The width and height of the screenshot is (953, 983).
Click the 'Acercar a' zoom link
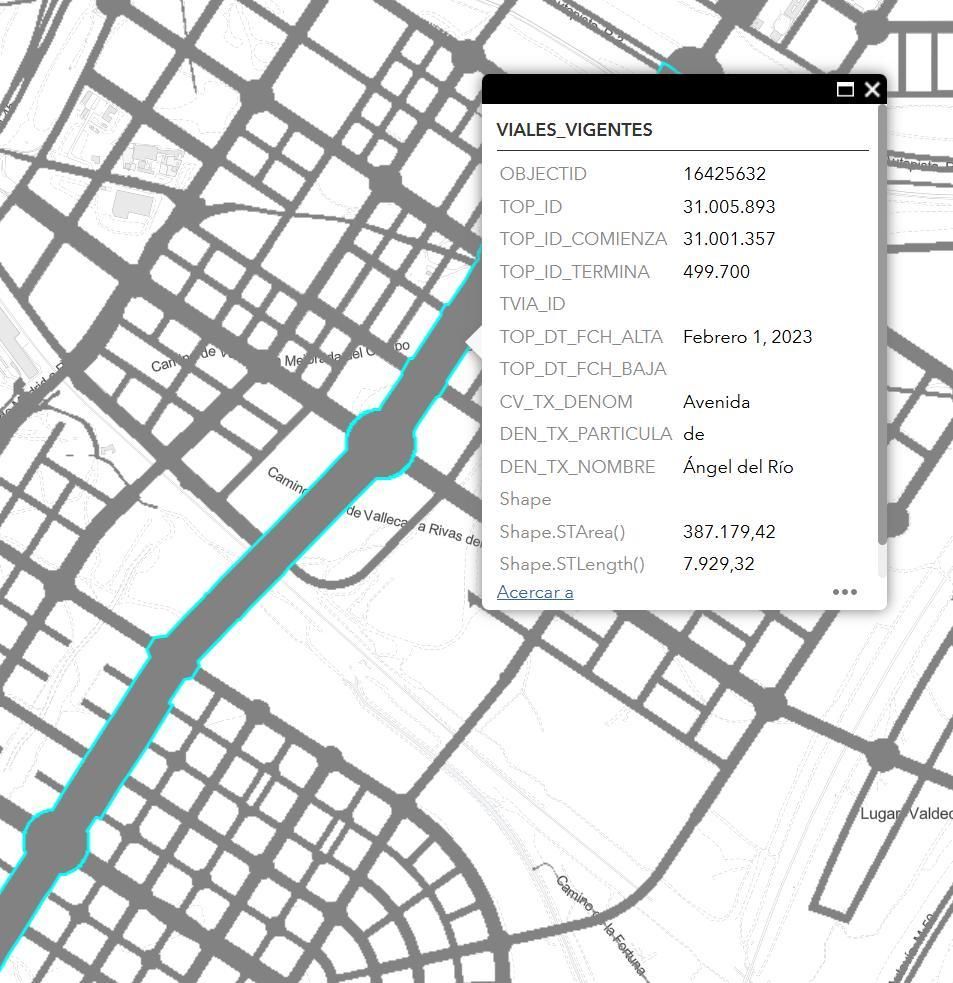[535, 592]
